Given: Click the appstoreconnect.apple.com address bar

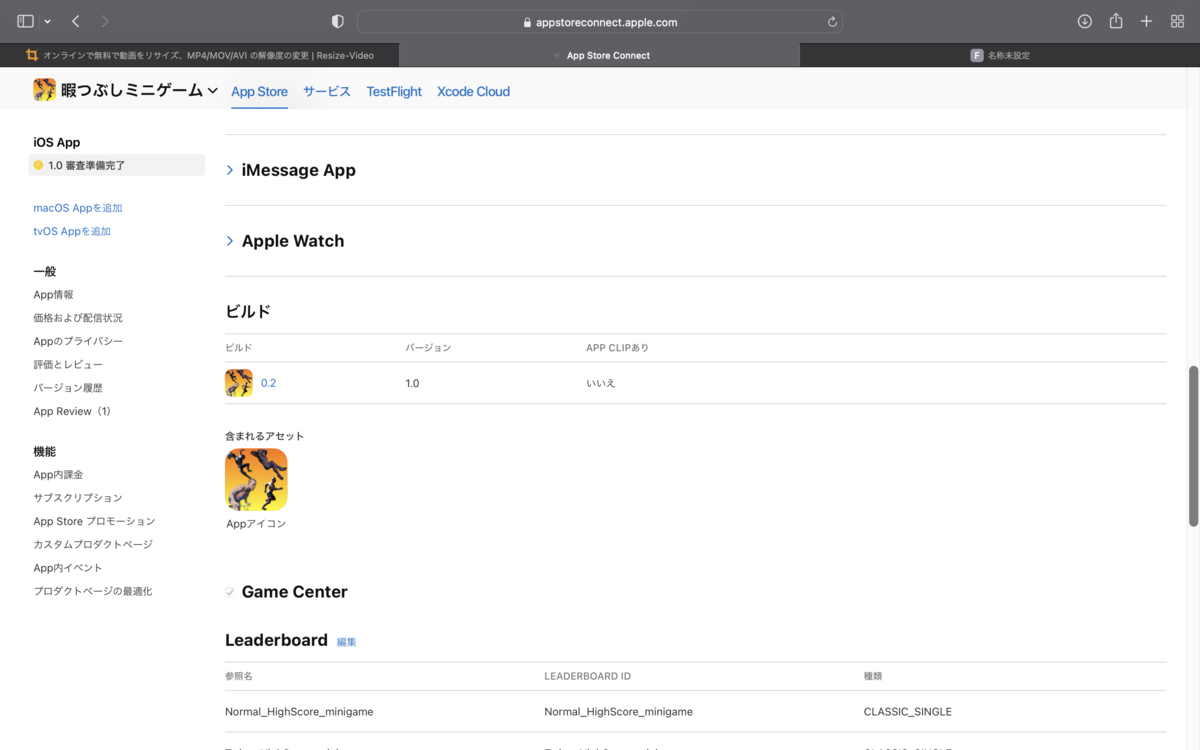Looking at the screenshot, I should (x=599, y=21).
